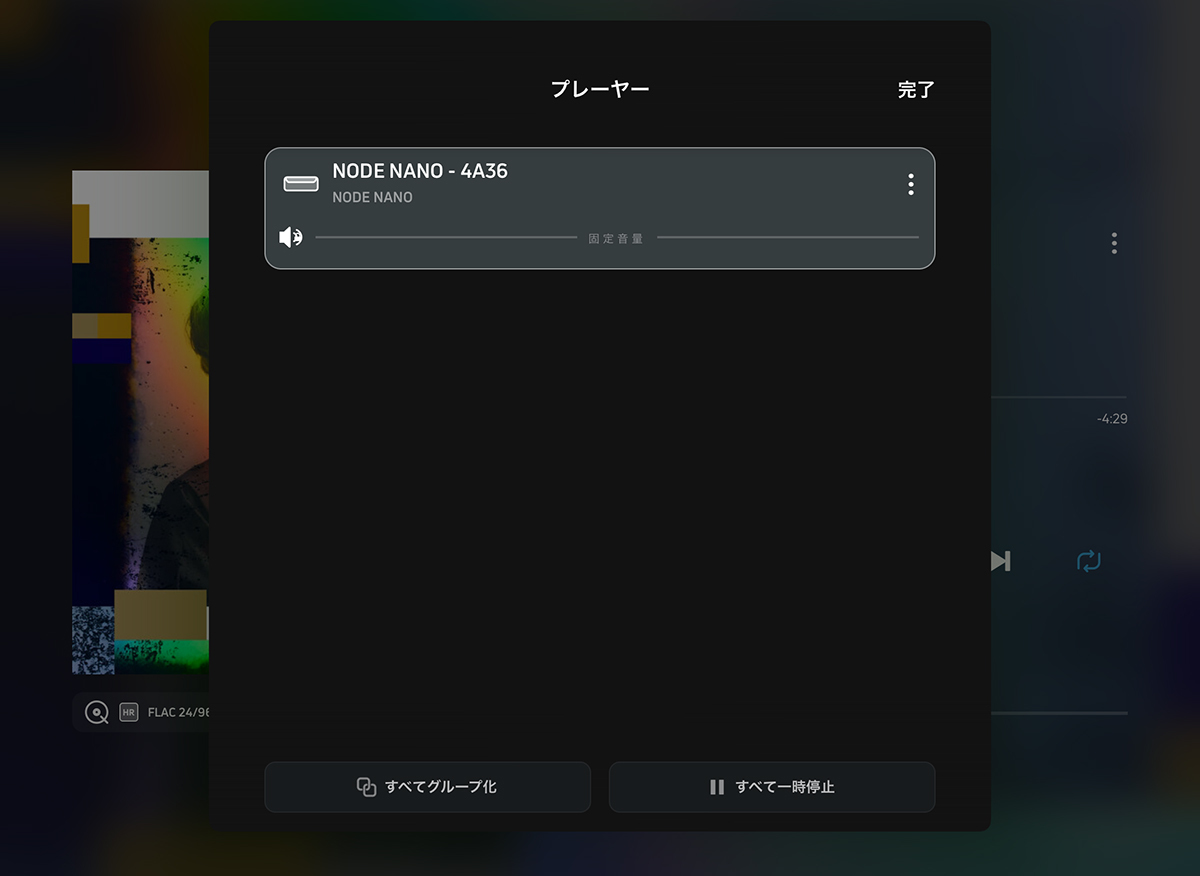
Task: Click the next track button in background
Action: click(x=1001, y=561)
